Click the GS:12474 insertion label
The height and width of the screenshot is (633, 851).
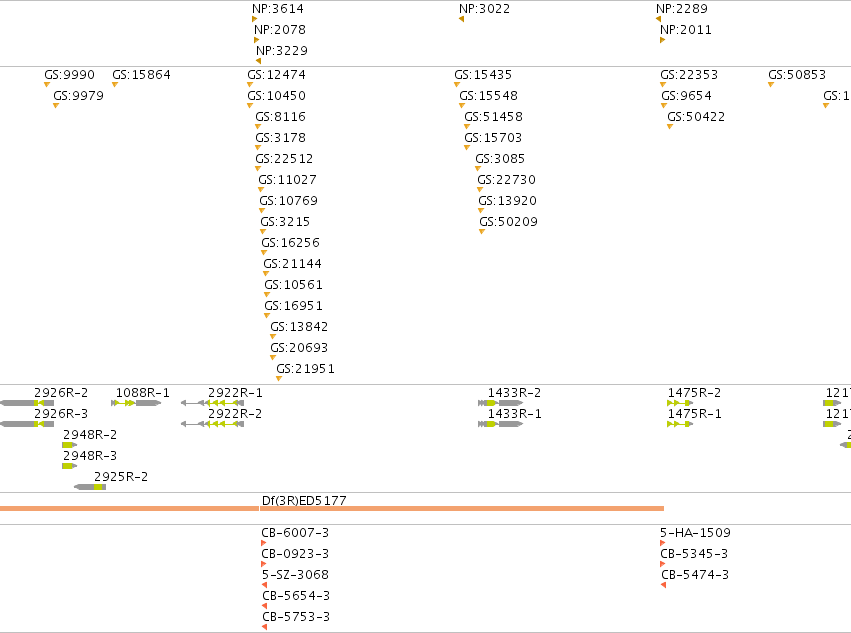click(x=277, y=75)
